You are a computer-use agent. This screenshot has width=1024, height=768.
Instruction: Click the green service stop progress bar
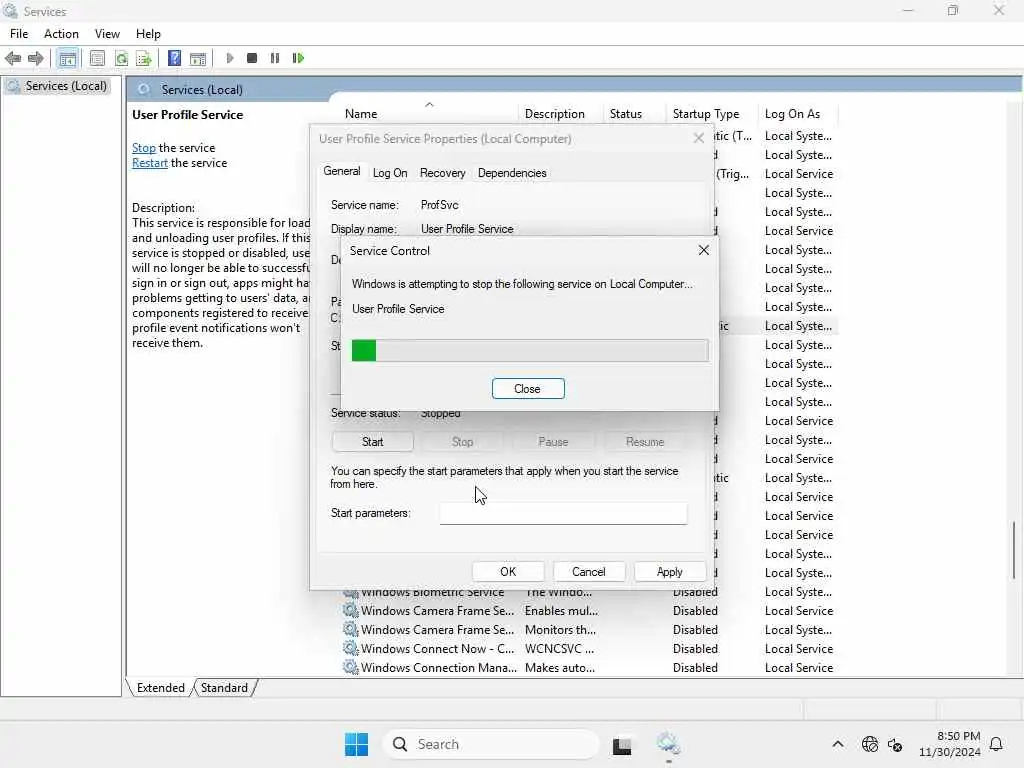pyautogui.click(x=530, y=351)
